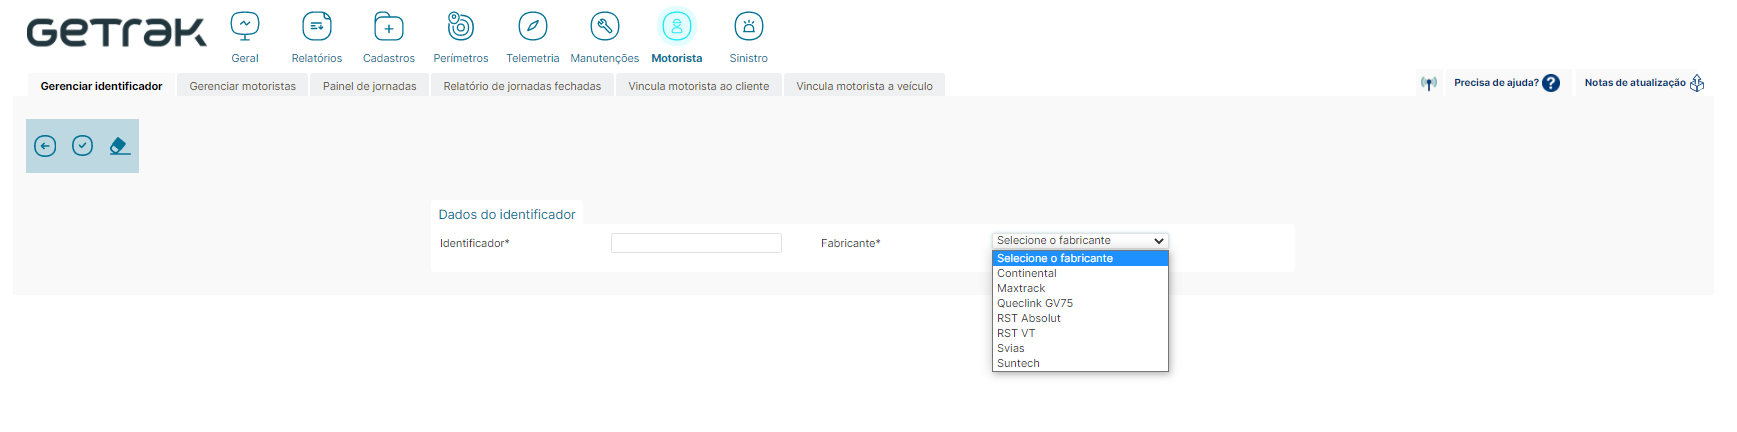The width and height of the screenshot is (1737, 432).
Task: Click the antenna signal icon
Action: pos(1429,83)
